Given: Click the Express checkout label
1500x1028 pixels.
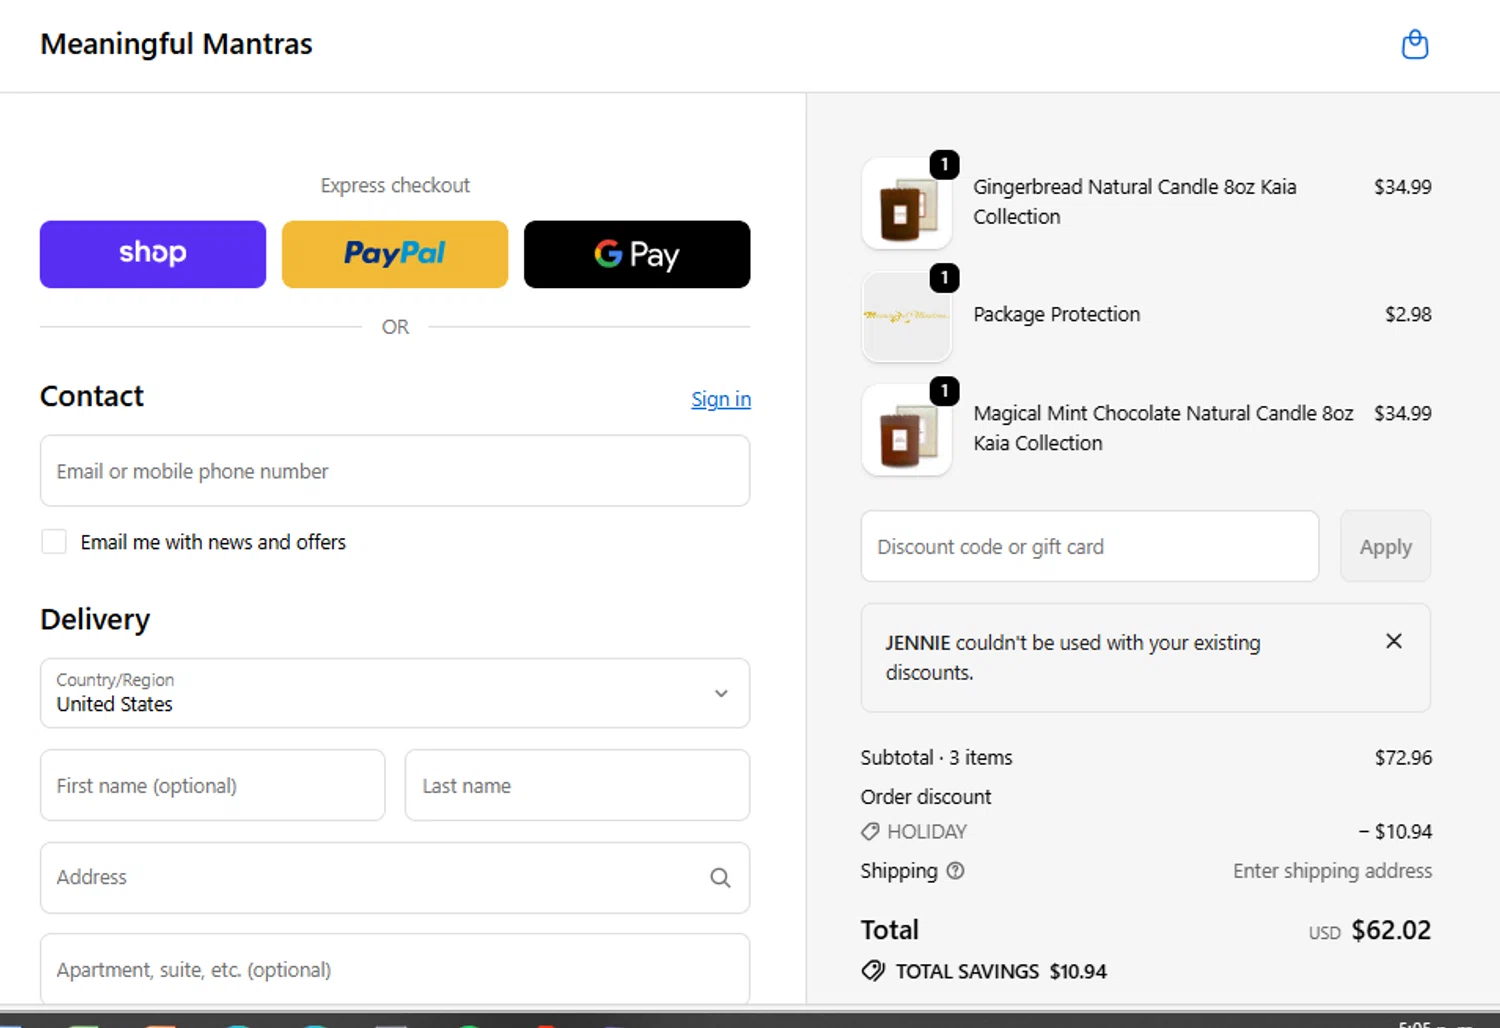Looking at the screenshot, I should (395, 185).
